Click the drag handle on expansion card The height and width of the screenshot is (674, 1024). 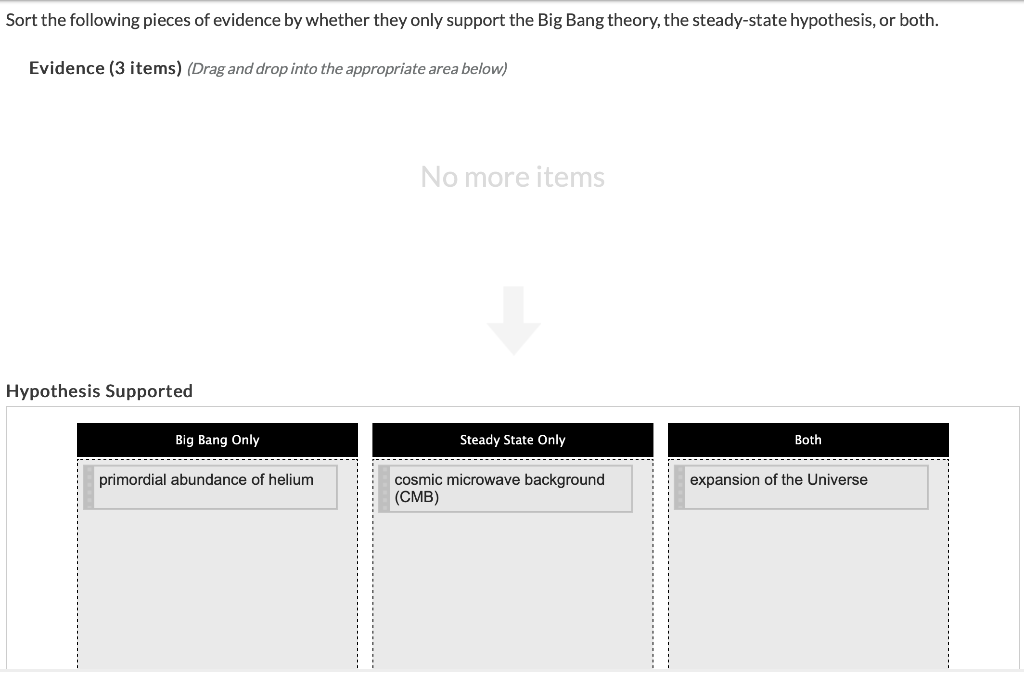(x=680, y=486)
